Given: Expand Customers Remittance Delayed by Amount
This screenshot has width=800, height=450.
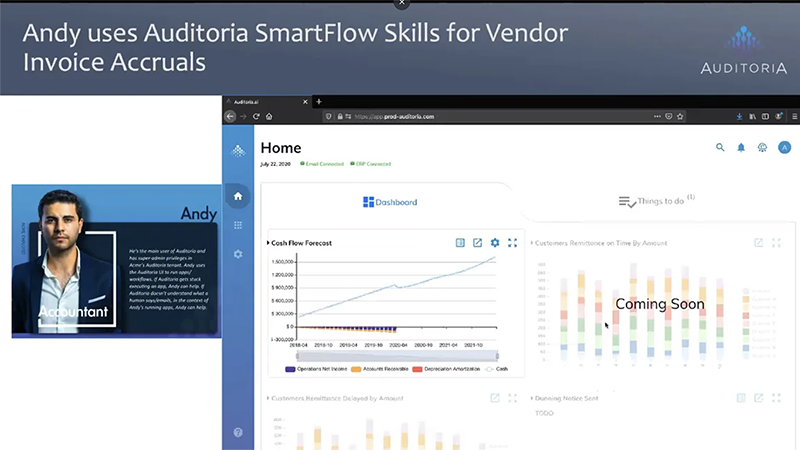Looking at the screenshot, I should coord(268,398).
